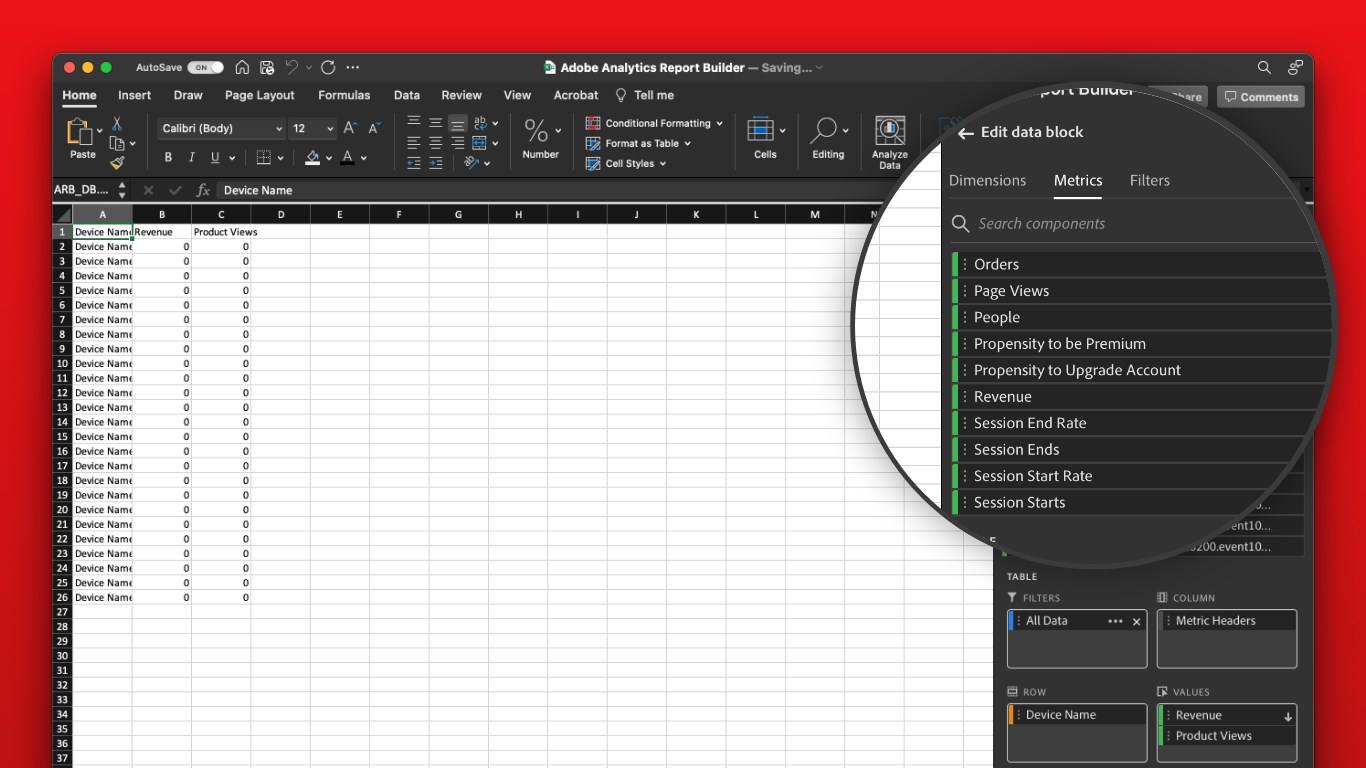
Task: Click the Search magnifier in the title bar
Action: coord(1264,68)
